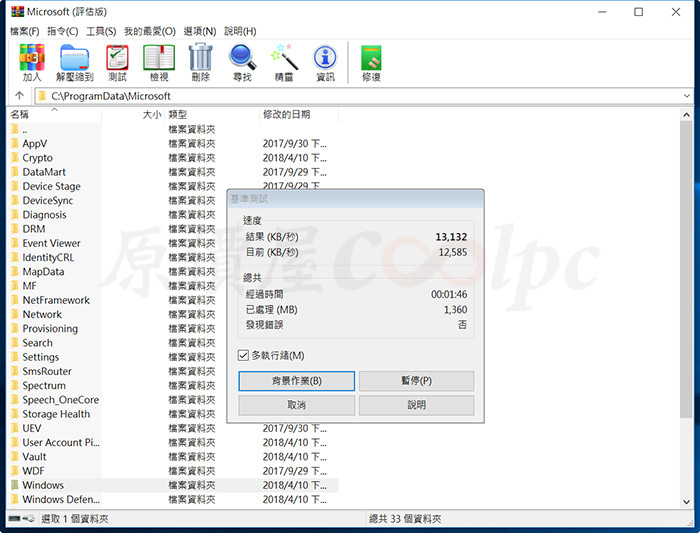Viewport: 700px width, 533px height.
Task: Click the 說明 button in benchmark dialog
Action: coord(416,405)
